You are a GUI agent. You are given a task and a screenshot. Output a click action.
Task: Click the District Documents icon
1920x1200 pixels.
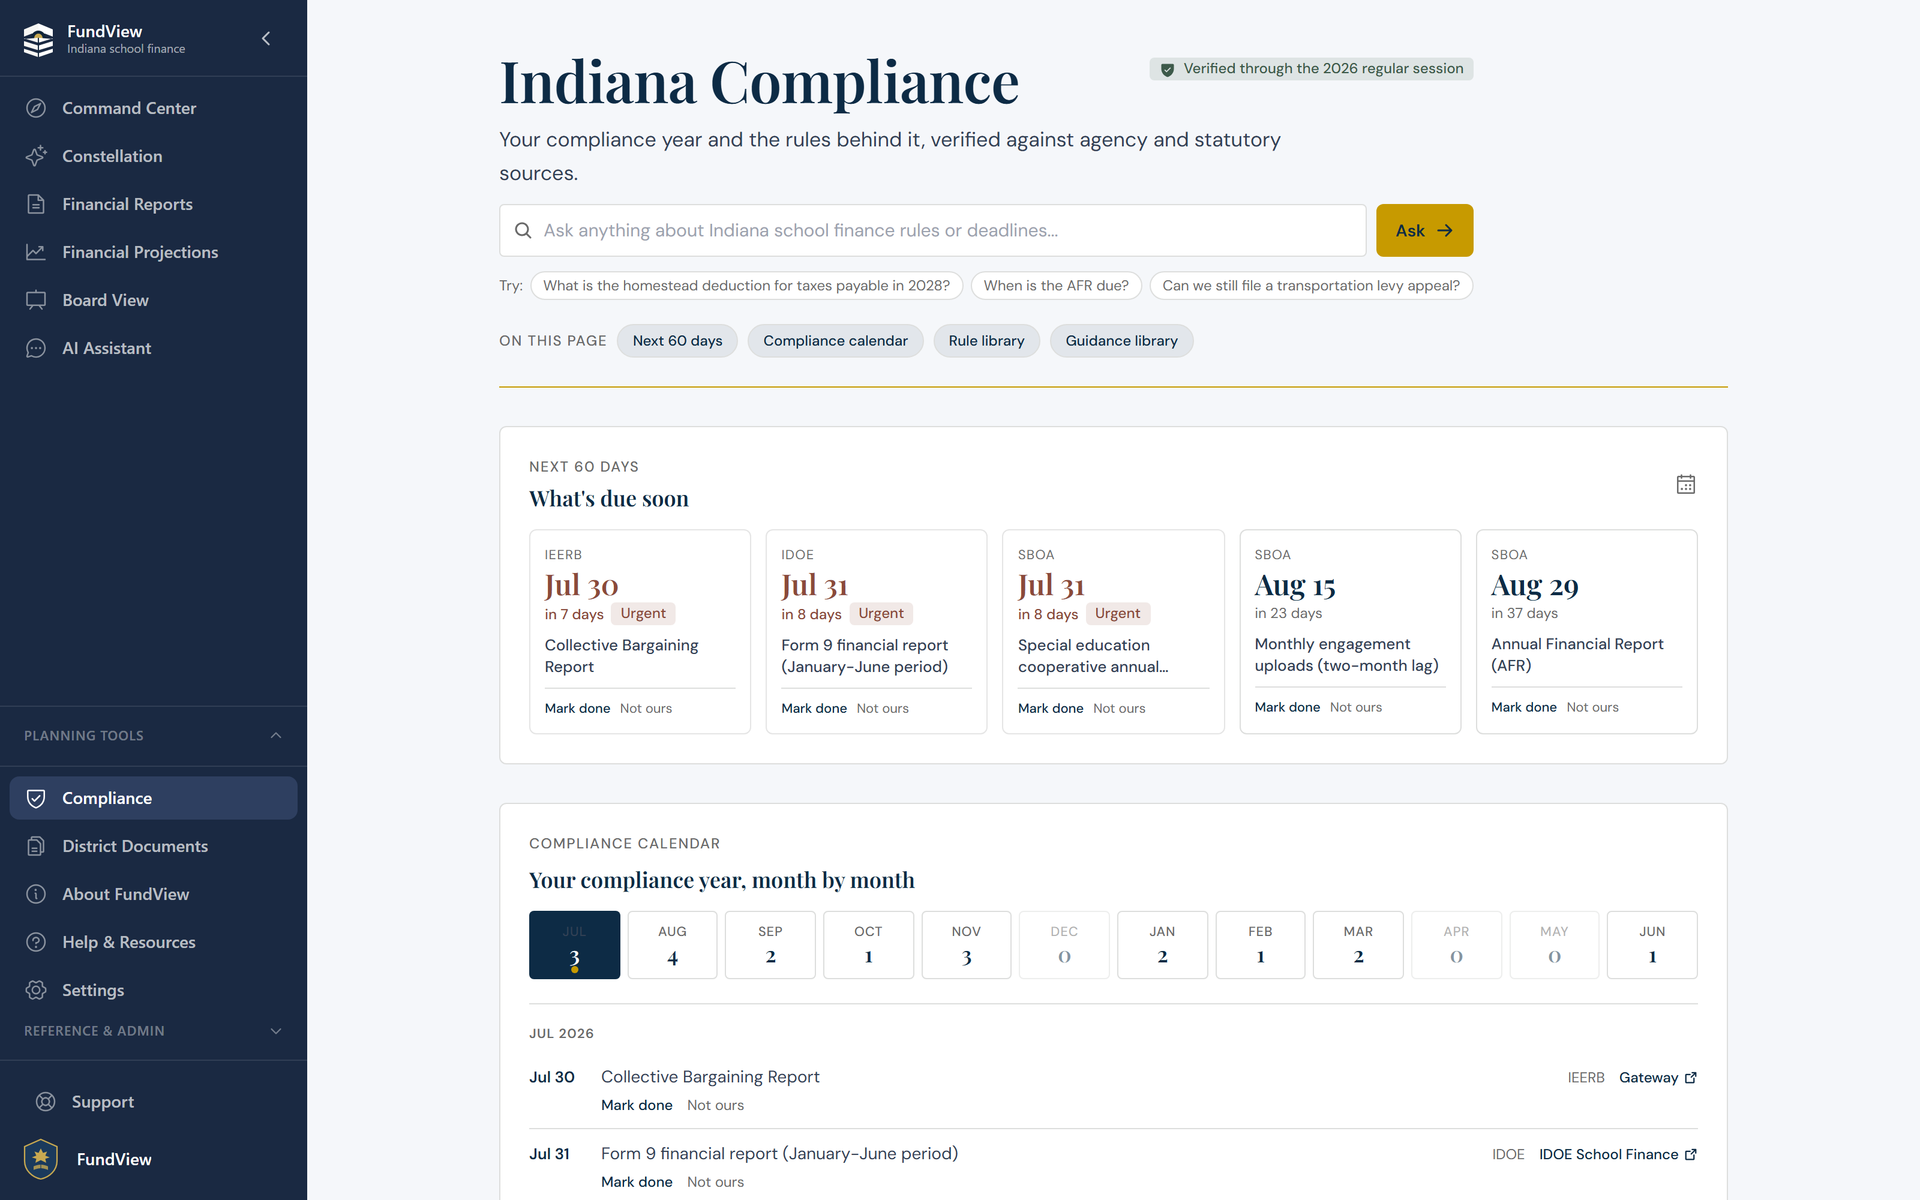click(36, 846)
